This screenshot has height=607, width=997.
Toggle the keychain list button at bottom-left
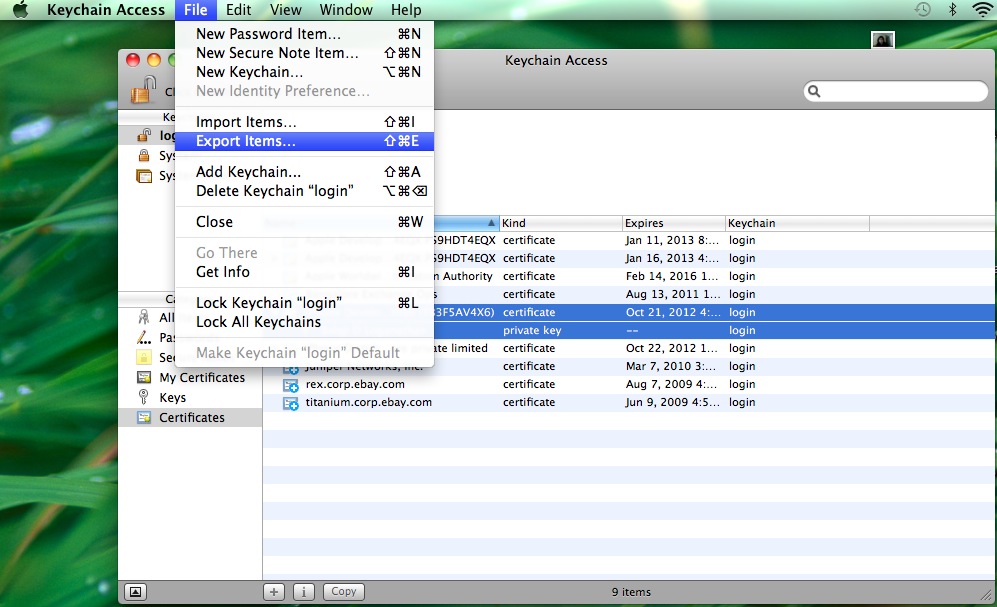[135, 592]
